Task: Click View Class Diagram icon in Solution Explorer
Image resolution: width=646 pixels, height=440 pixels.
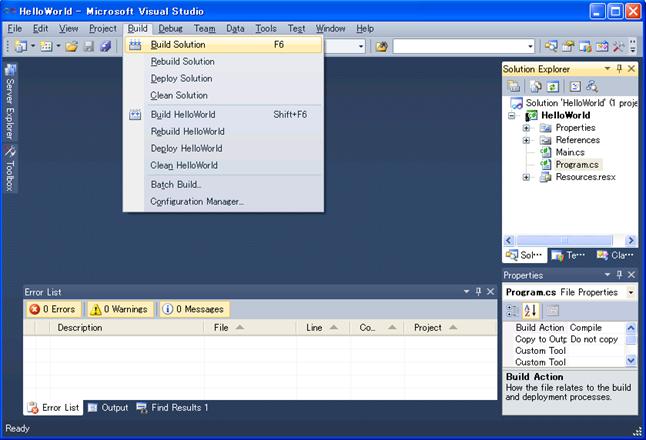Action: click(592, 86)
